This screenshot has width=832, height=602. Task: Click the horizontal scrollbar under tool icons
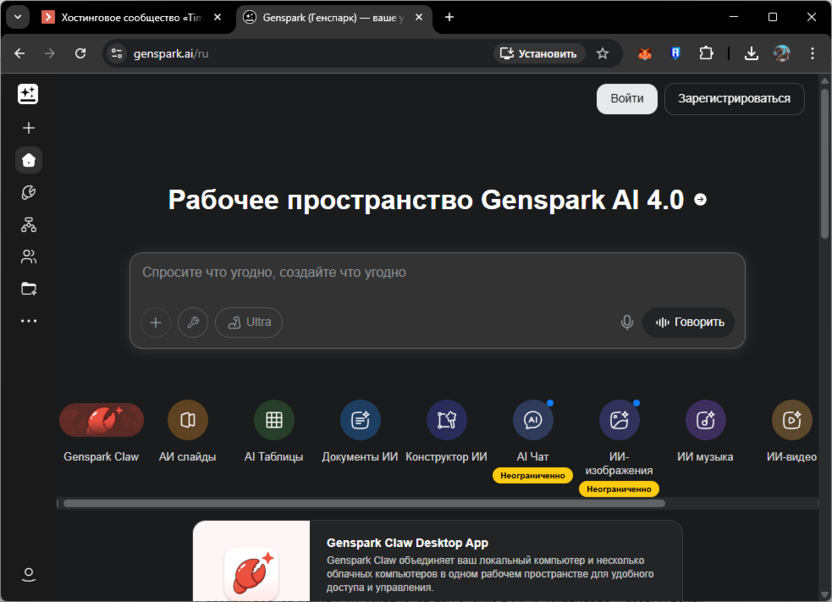click(364, 503)
